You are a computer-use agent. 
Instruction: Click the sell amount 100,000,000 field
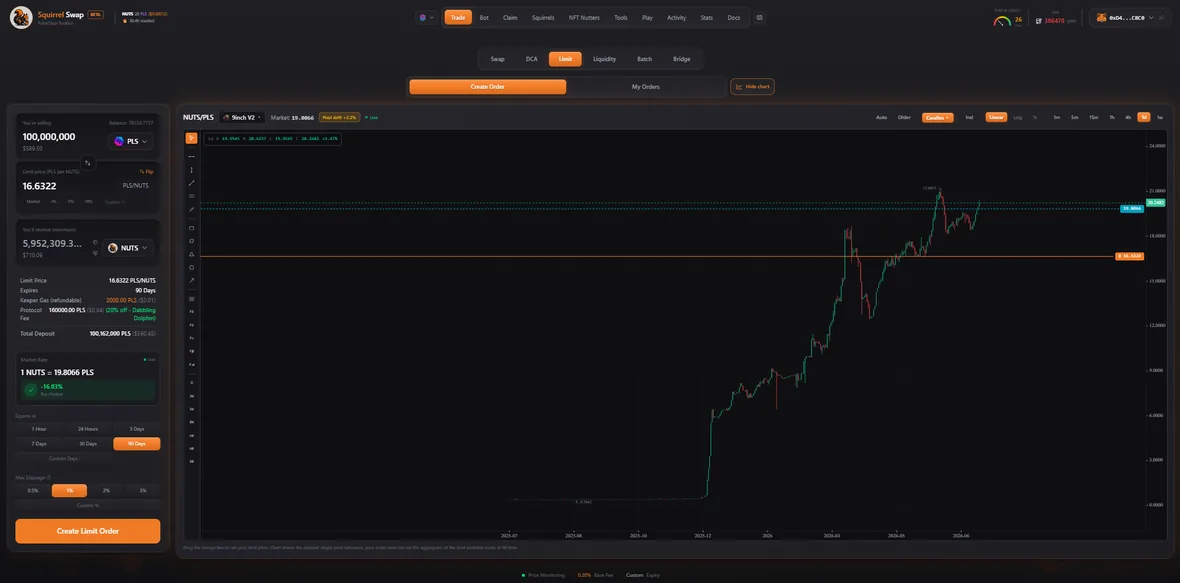point(49,137)
